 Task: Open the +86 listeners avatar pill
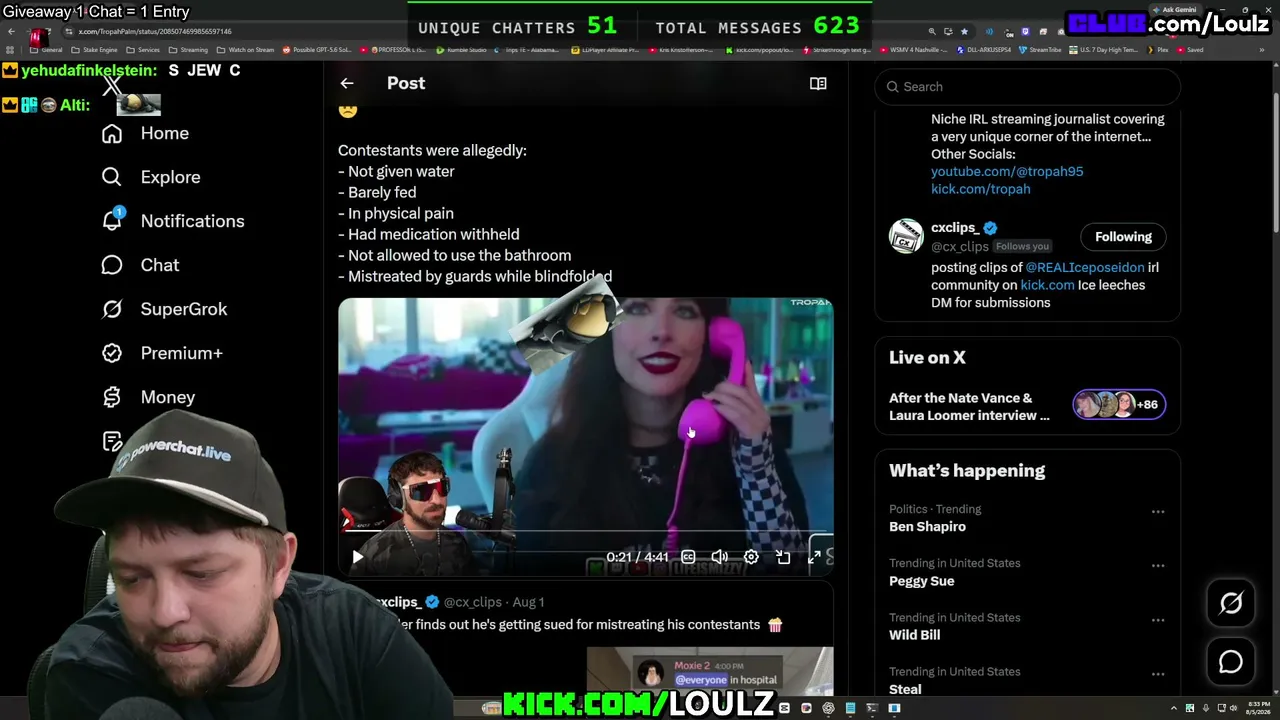1119,404
